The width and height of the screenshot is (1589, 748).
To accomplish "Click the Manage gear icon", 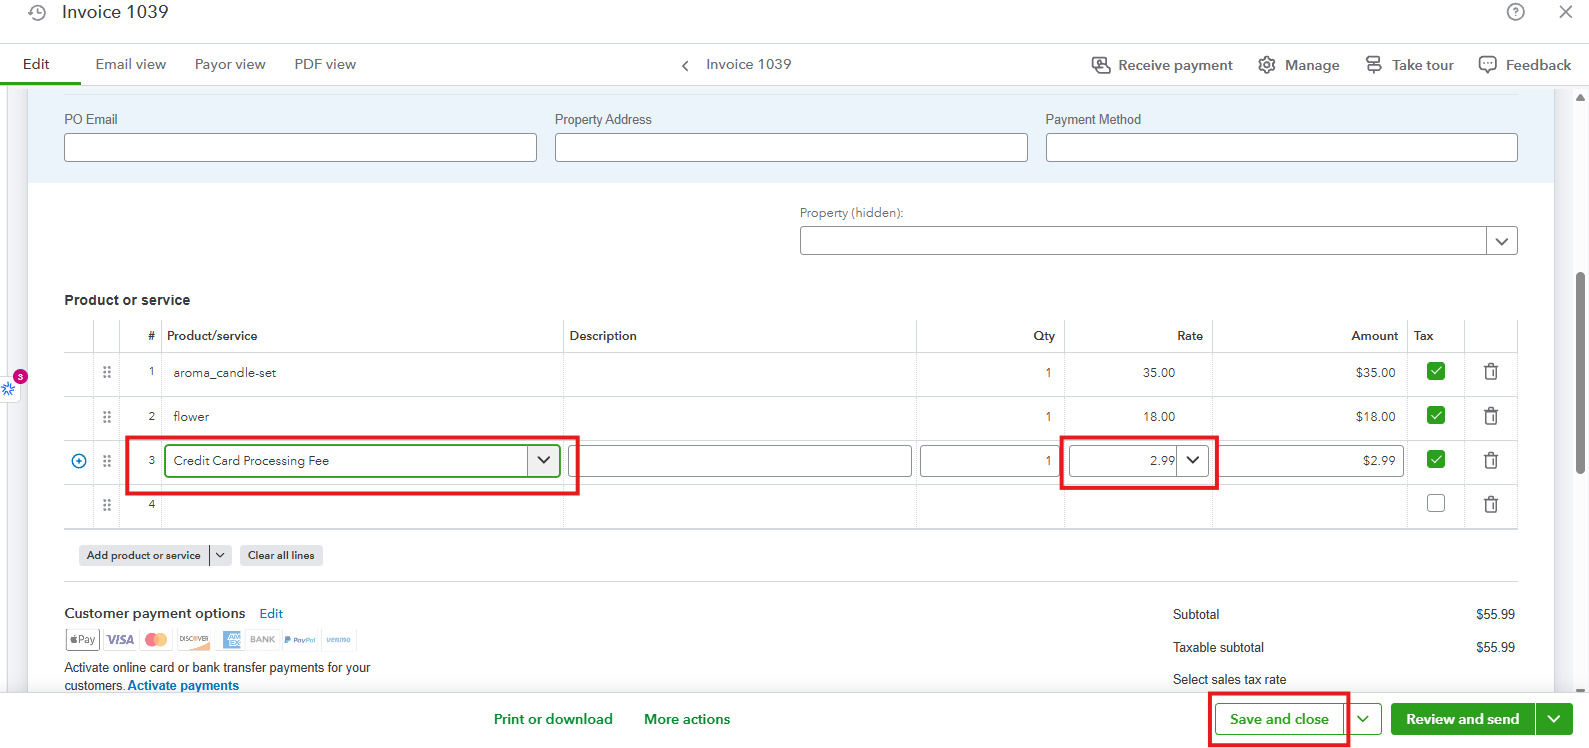I will click(x=1266, y=65).
